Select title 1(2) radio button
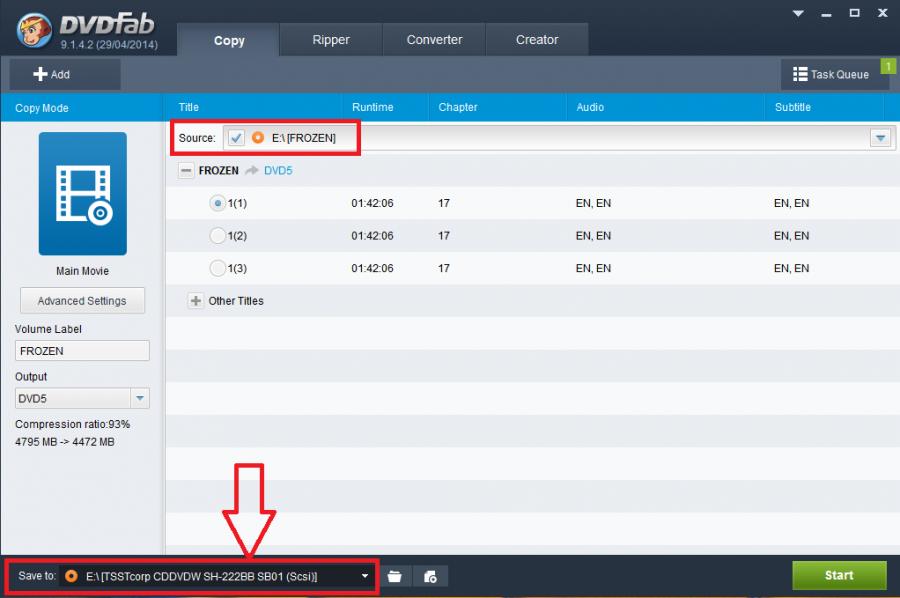Screen dimensions: 900x598 pos(218,236)
